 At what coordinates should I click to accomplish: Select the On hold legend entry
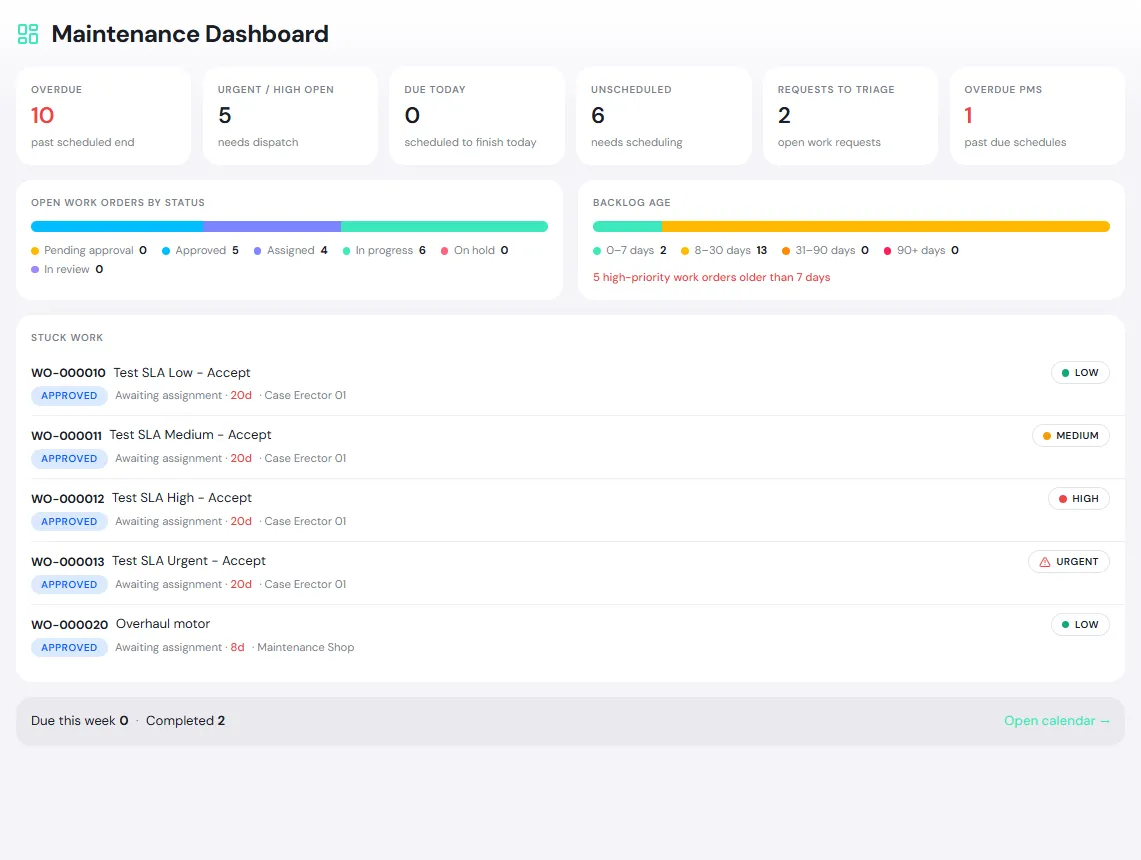(474, 250)
